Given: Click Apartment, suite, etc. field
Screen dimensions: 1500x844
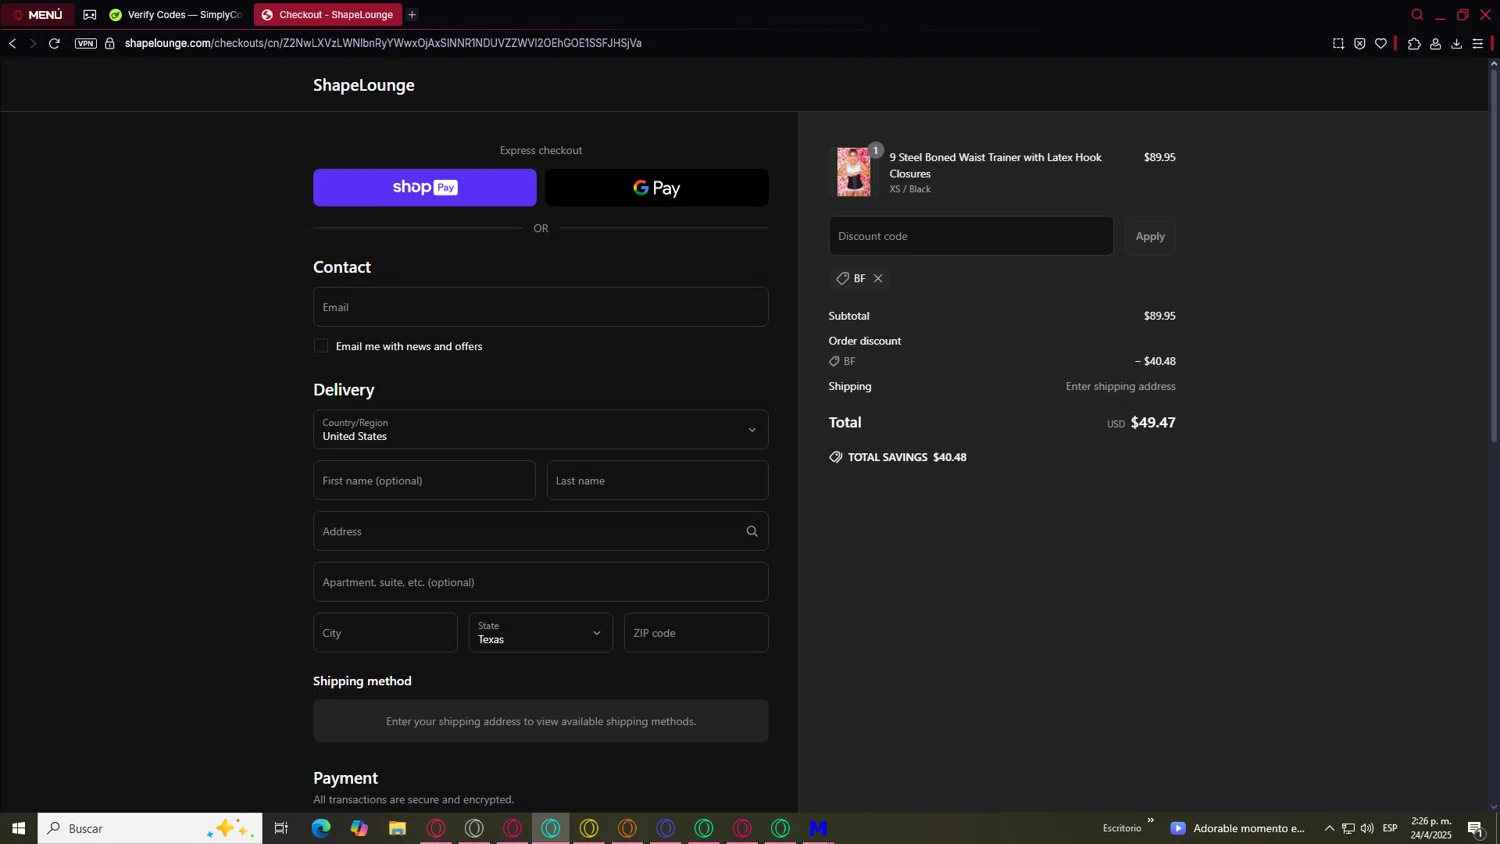Looking at the screenshot, I should [541, 582].
